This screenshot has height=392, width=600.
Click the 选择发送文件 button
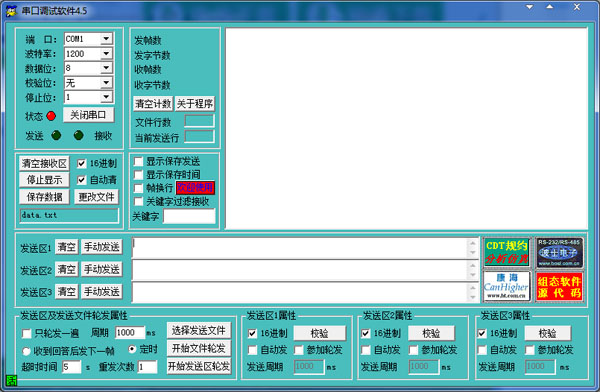[199, 330]
